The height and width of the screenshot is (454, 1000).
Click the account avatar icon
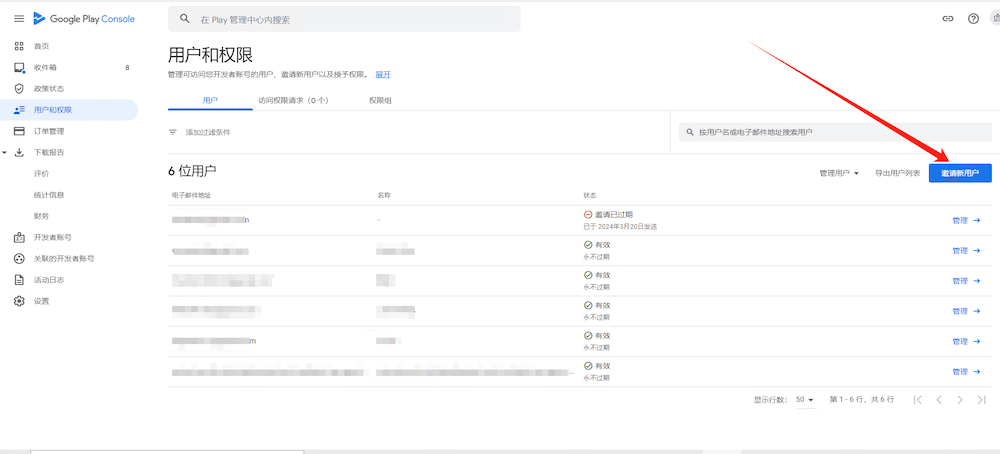coord(995,19)
